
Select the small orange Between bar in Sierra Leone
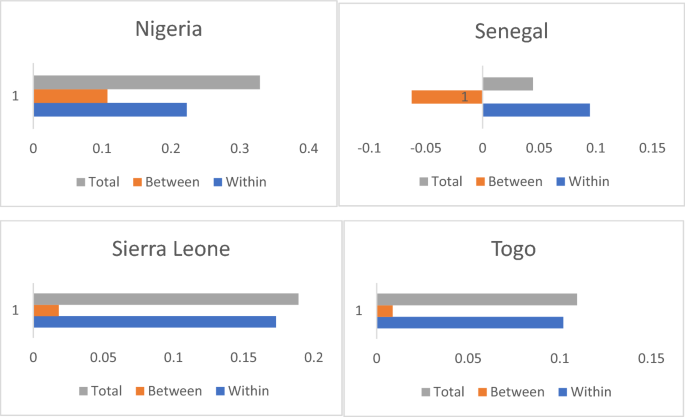click(46, 311)
